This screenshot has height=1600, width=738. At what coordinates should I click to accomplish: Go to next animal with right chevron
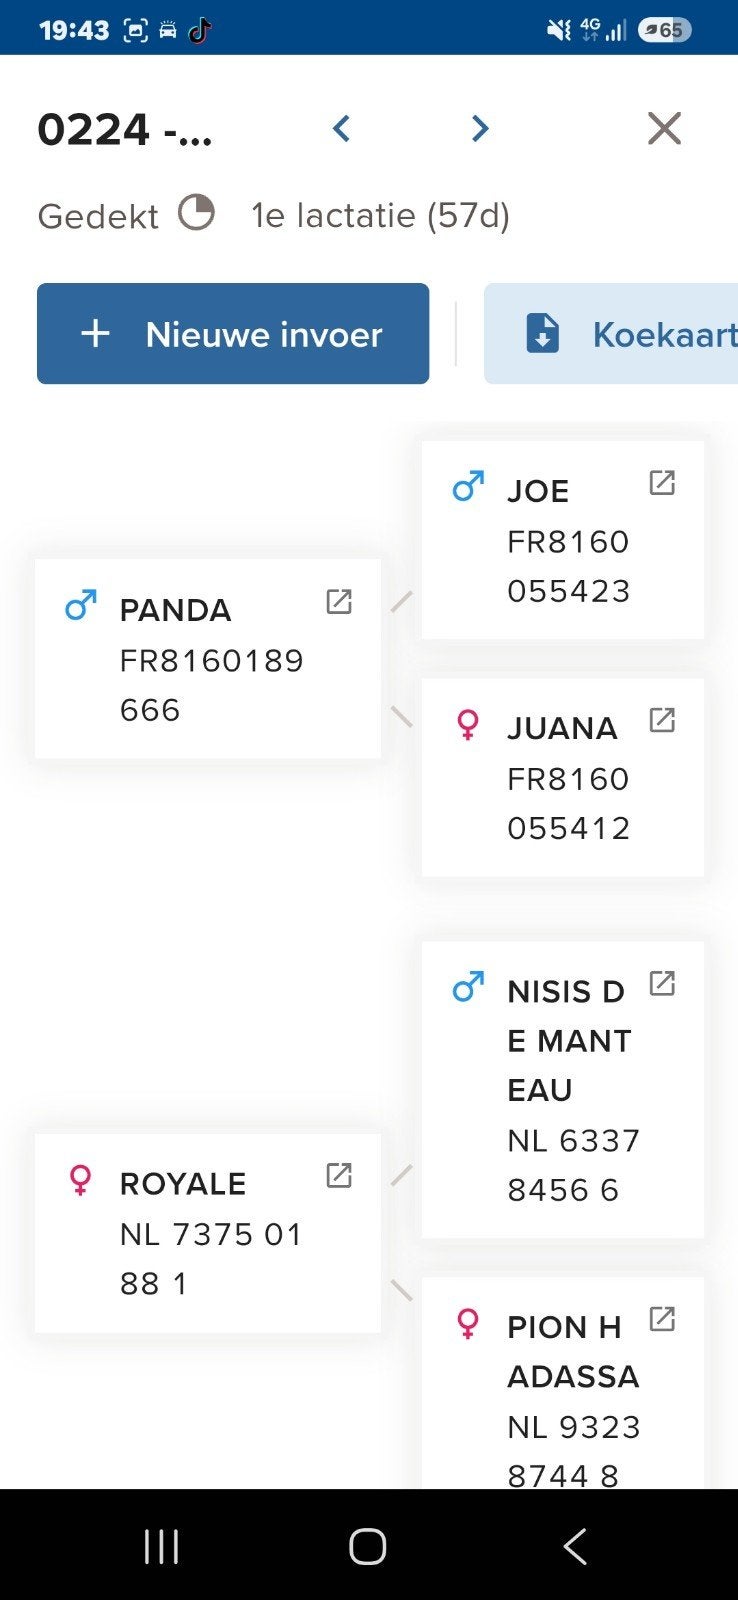pos(480,129)
